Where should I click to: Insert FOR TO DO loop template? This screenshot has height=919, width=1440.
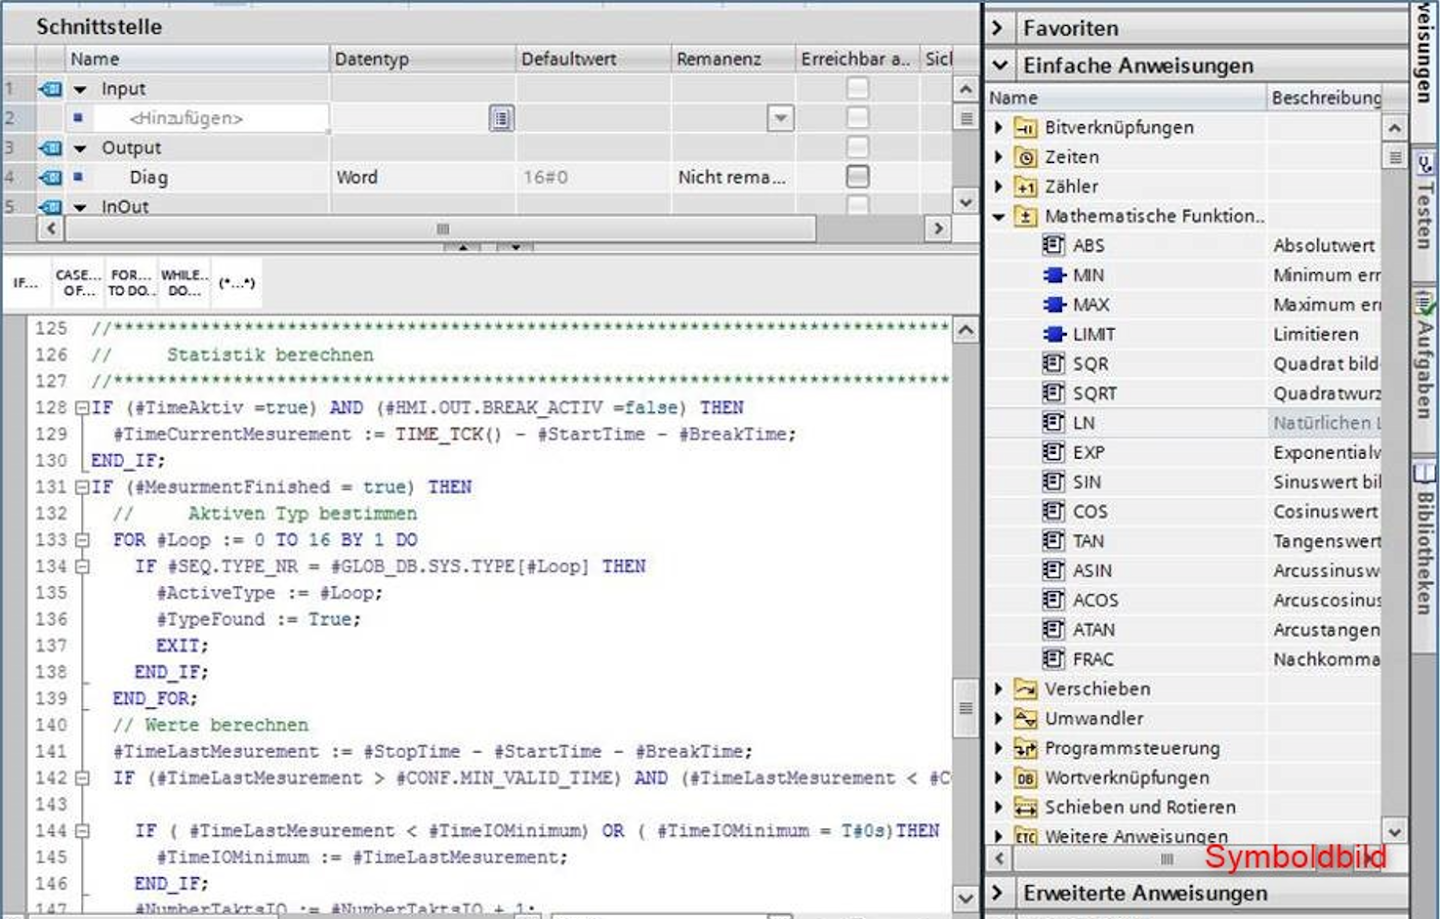point(131,283)
